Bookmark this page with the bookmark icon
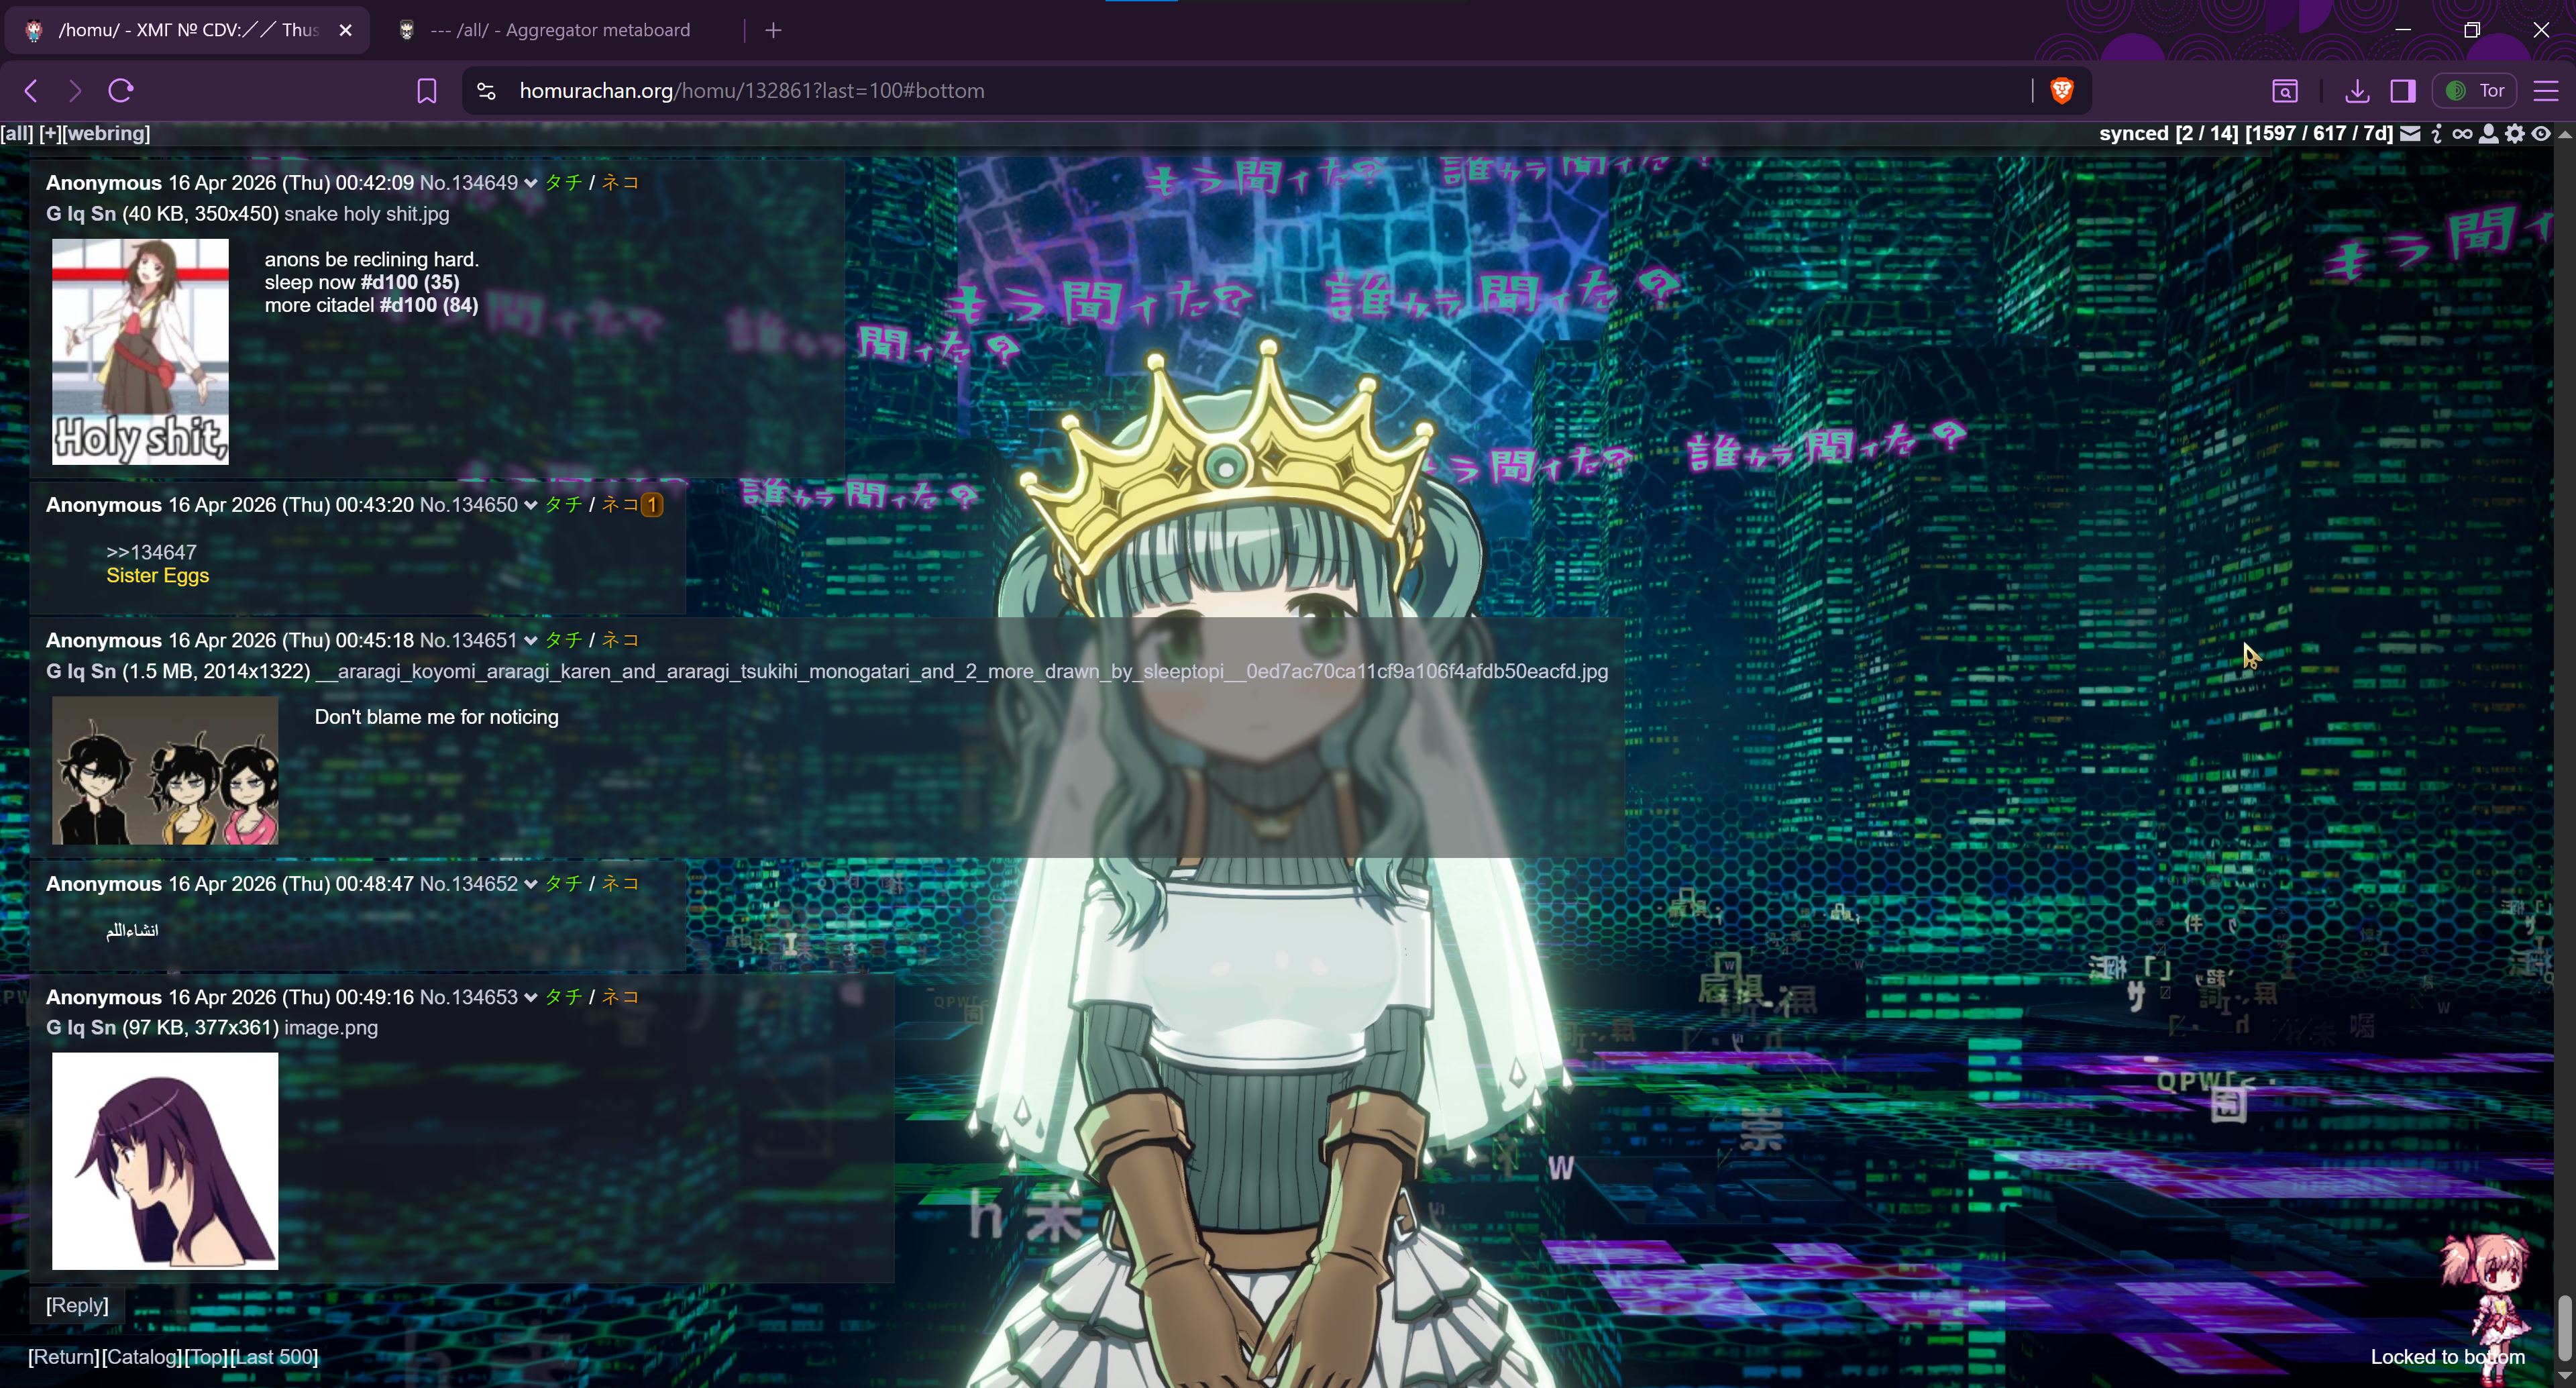Viewport: 2576px width, 1388px height. [426, 91]
